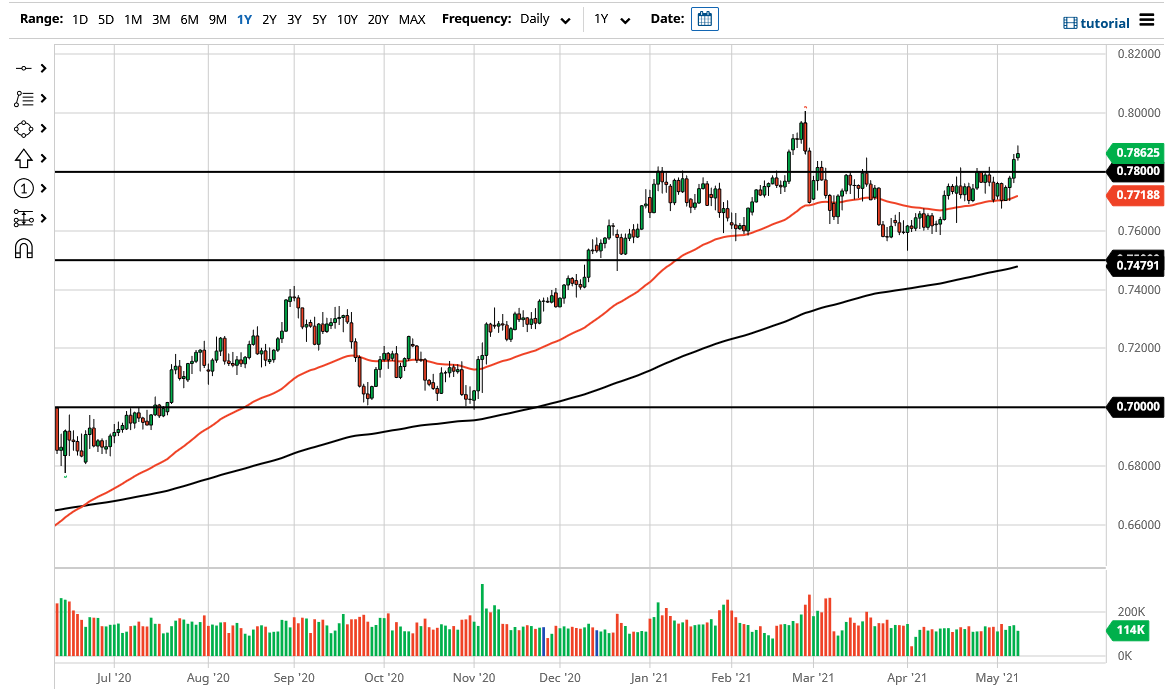The height and width of the screenshot is (693, 1169).
Task: Select the multi-segment line drawing tool
Action: pos(25,98)
